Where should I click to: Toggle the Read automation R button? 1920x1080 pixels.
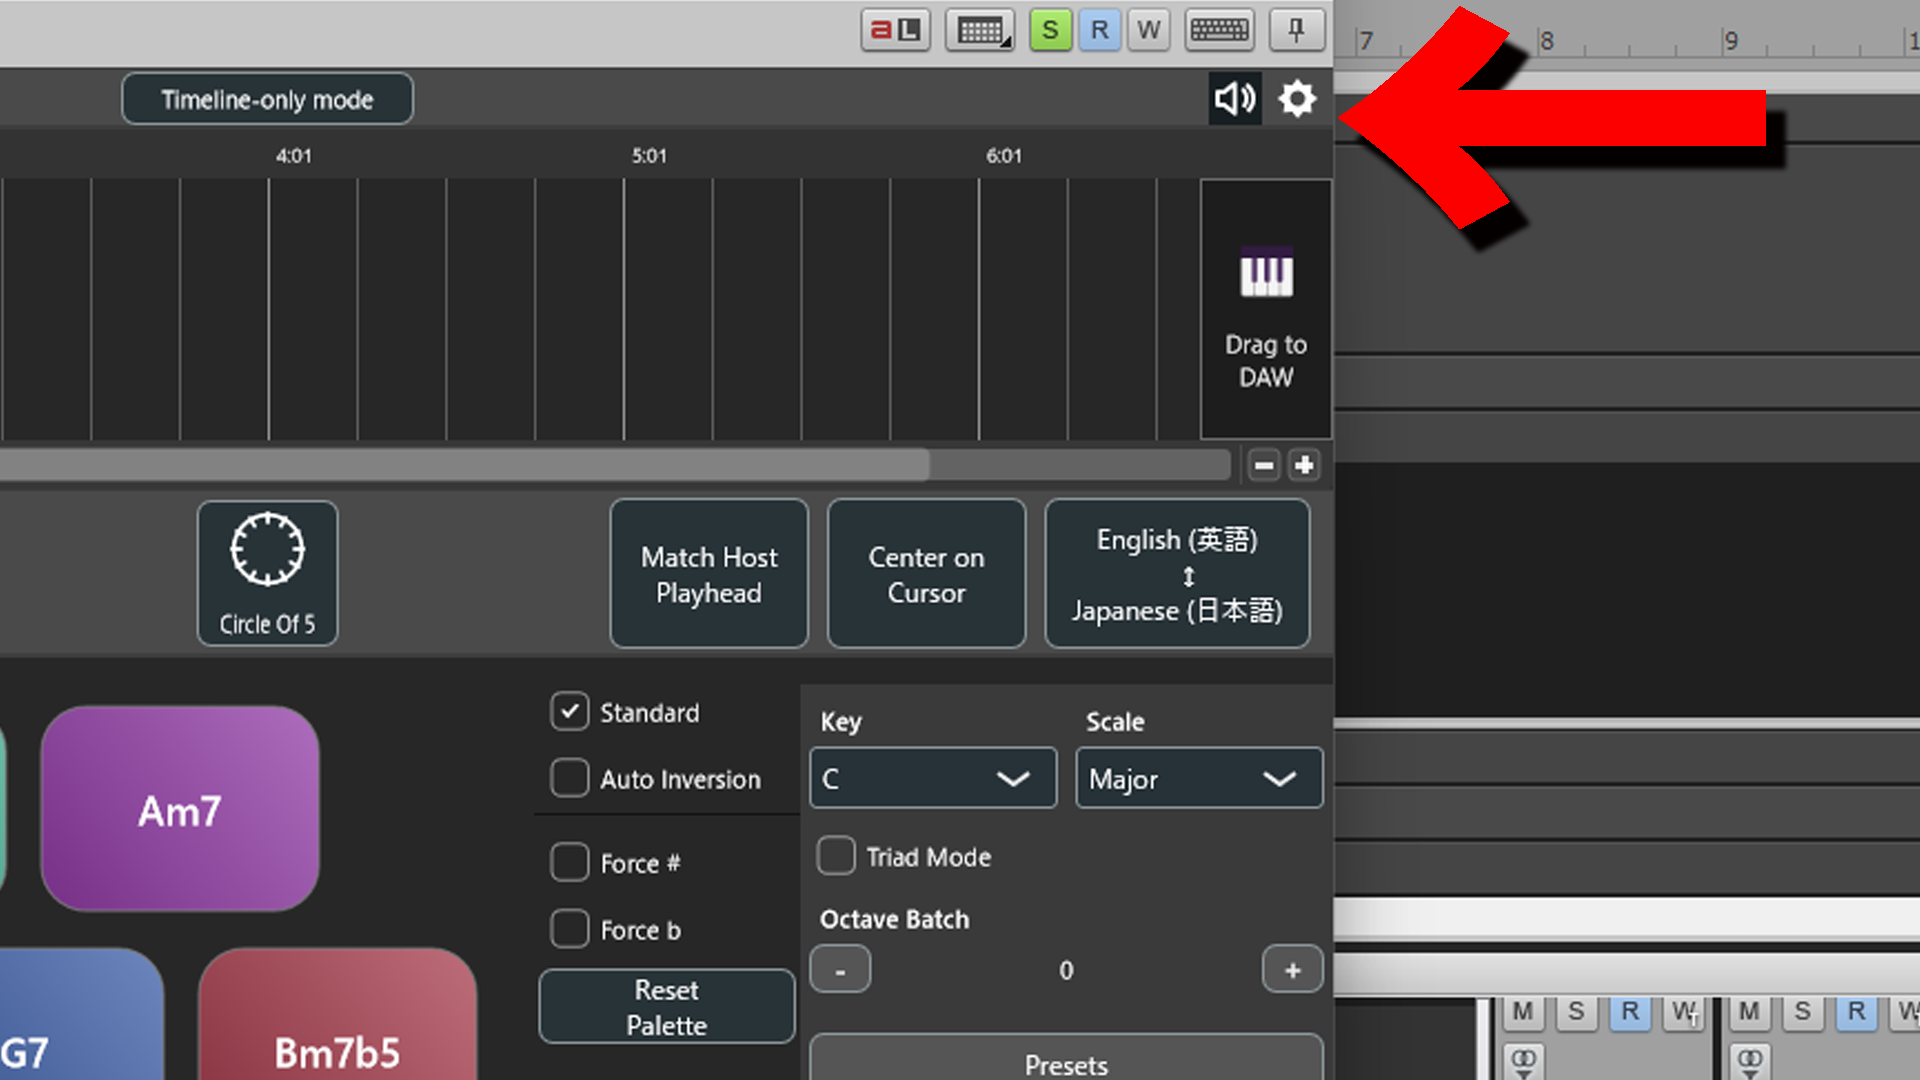(x=1099, y=30)
